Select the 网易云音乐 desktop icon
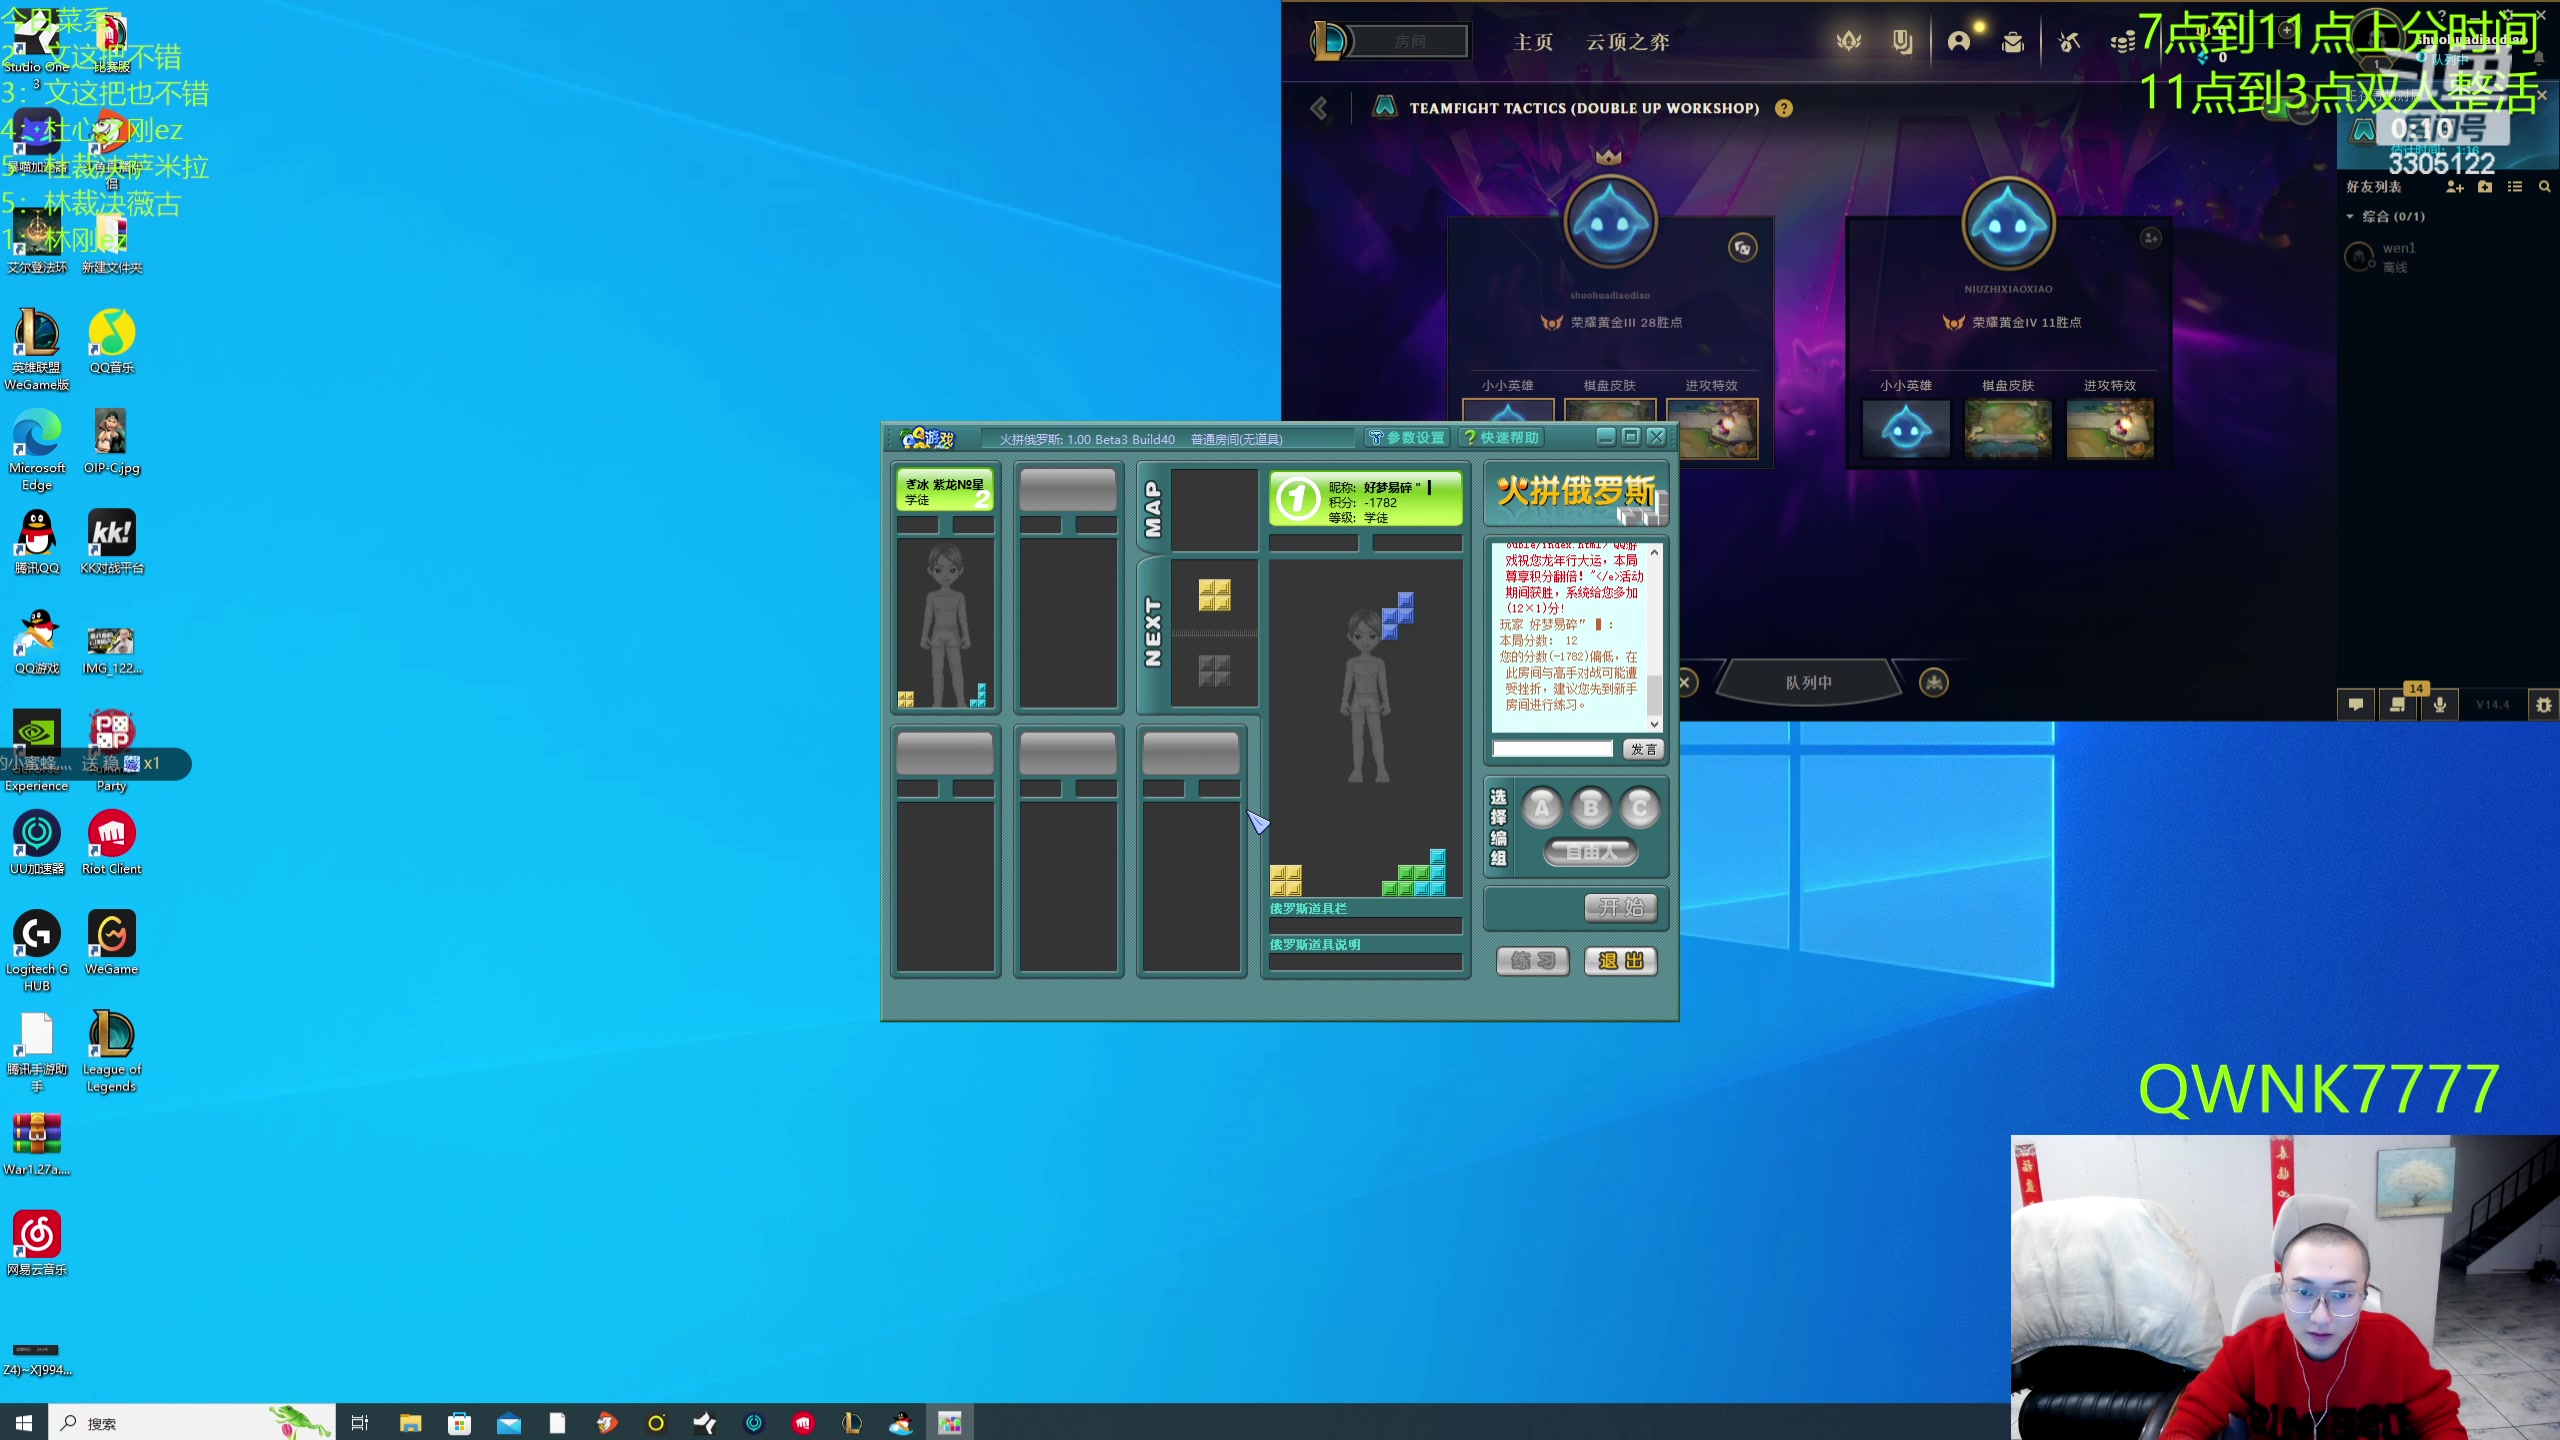 point(37,1244)
